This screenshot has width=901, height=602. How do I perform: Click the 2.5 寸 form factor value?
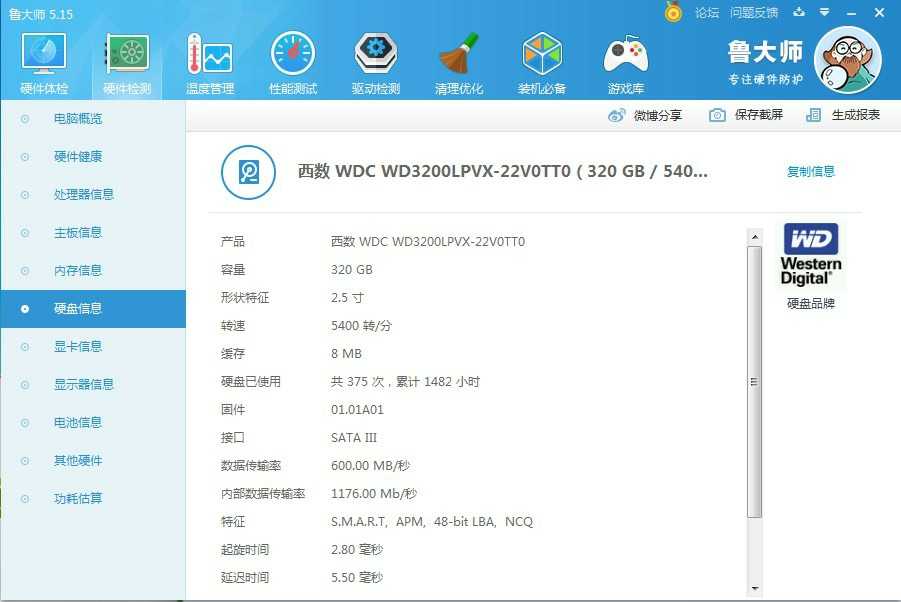coord(347,298)
